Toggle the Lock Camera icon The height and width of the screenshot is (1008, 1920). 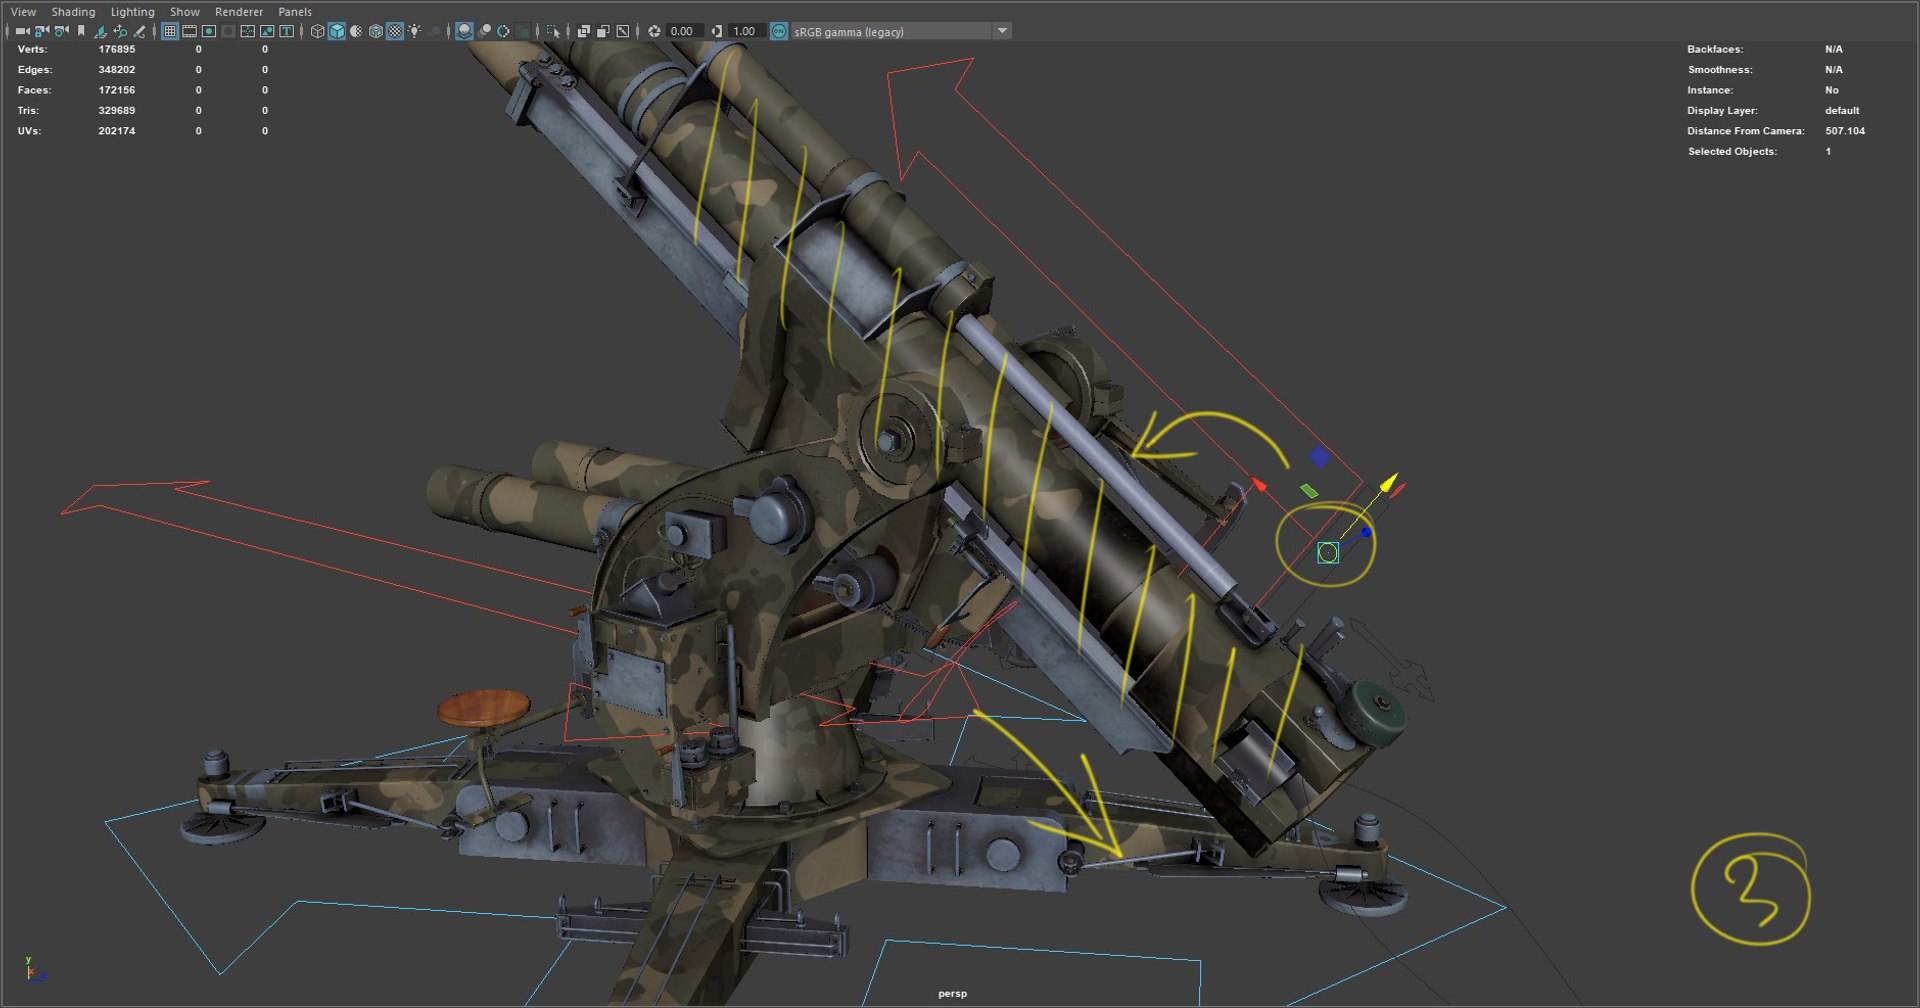[x=41, y=31]
